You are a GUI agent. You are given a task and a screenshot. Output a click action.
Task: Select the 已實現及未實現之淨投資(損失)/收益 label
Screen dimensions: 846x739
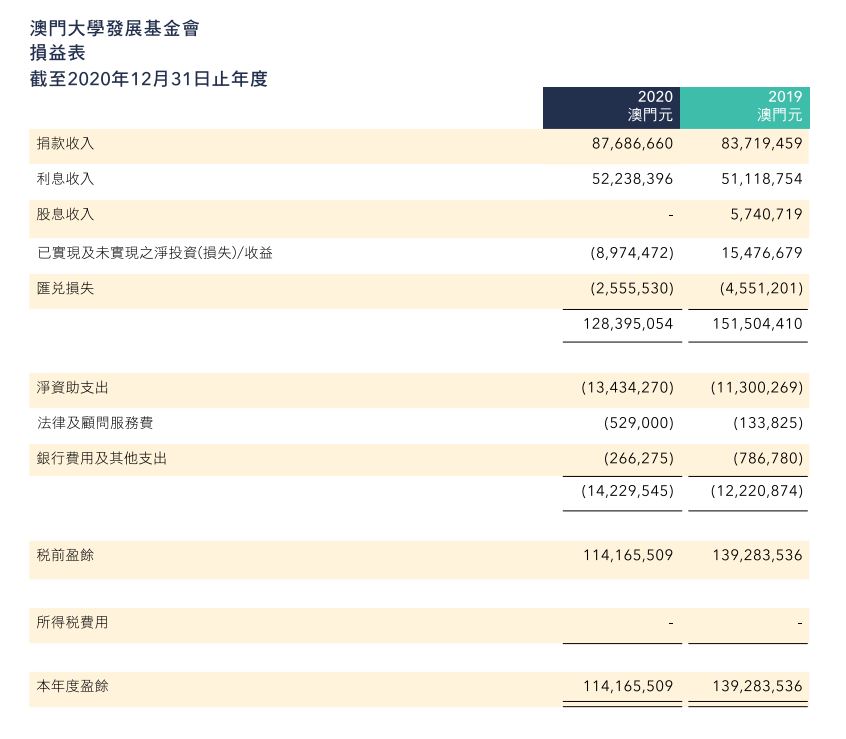pos(155,252)
